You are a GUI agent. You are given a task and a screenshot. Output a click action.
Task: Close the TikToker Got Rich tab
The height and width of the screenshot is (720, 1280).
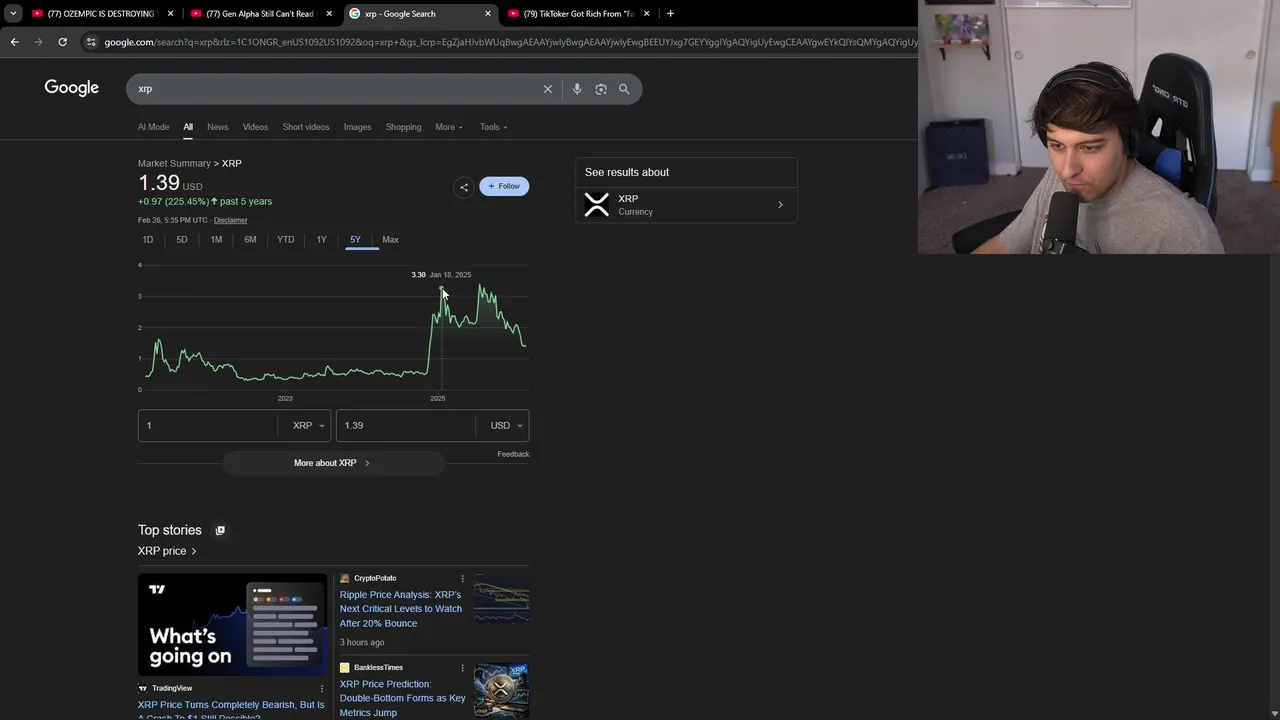pyautogui.click(x=647, y=14)
